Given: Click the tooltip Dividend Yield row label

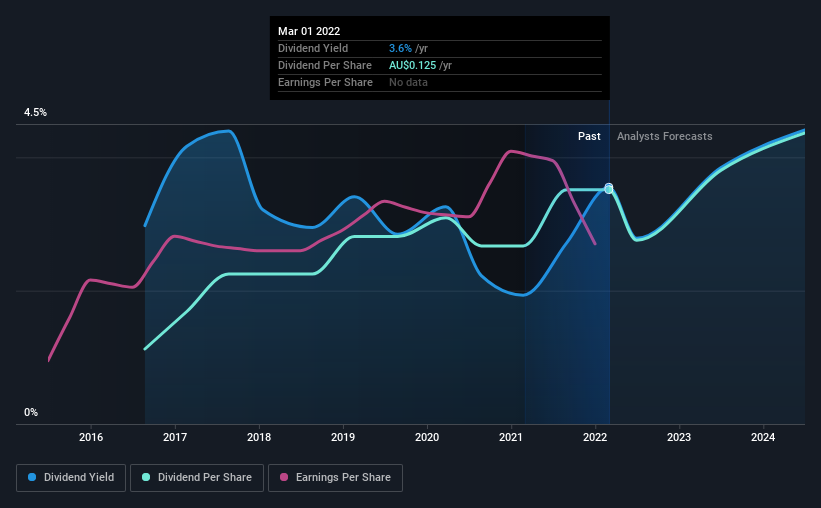Looking at the screenshot, I should 313,48.
